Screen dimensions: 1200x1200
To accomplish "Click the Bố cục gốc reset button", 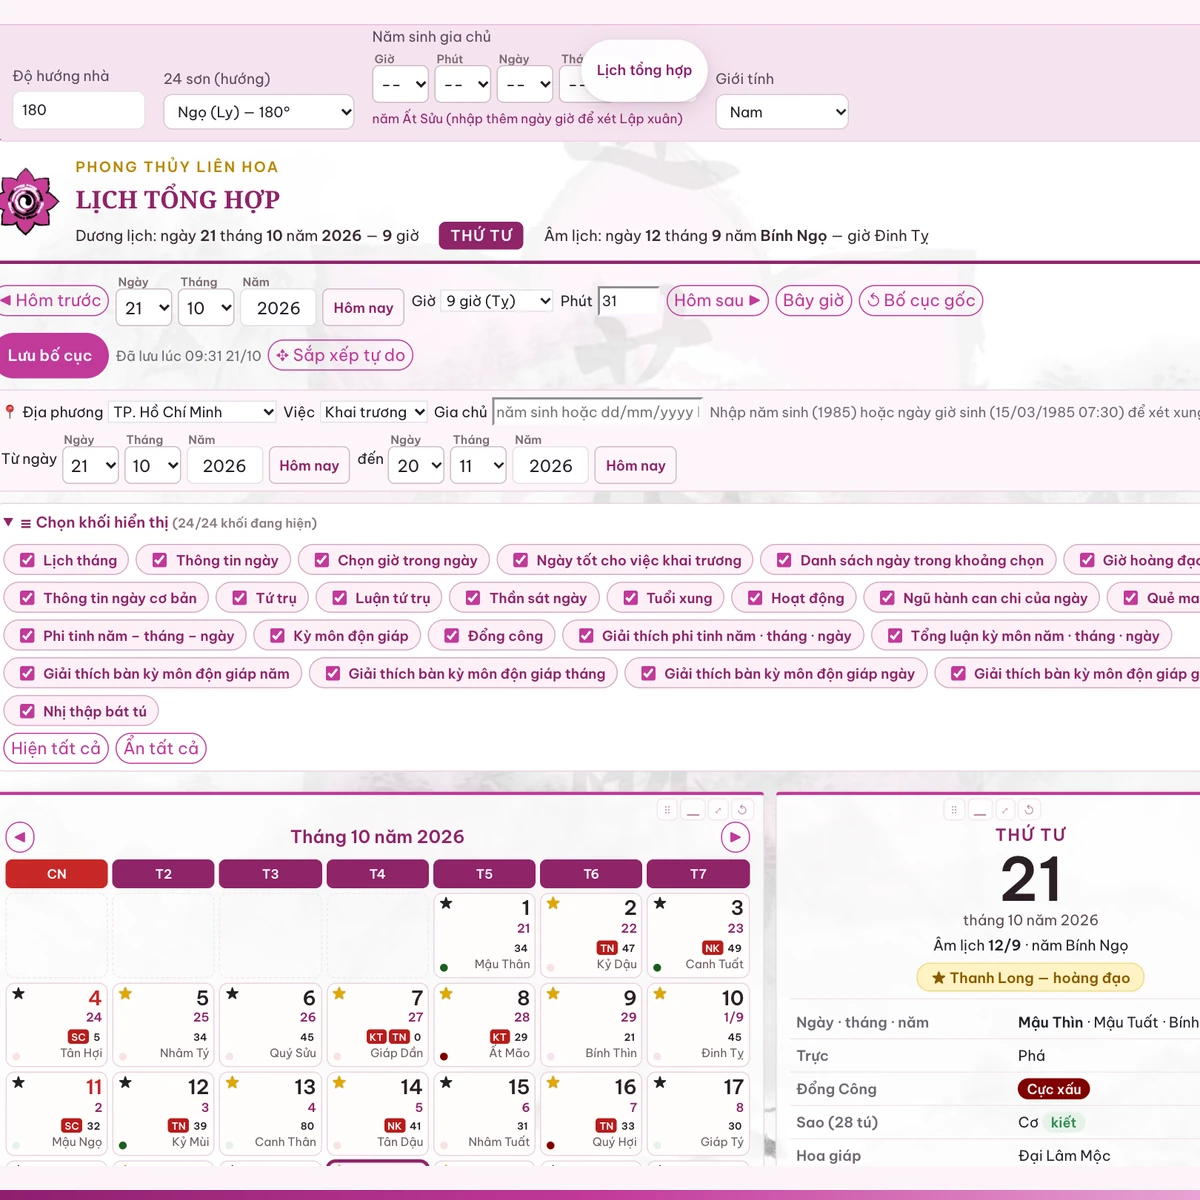I will [x=921, y=301].
